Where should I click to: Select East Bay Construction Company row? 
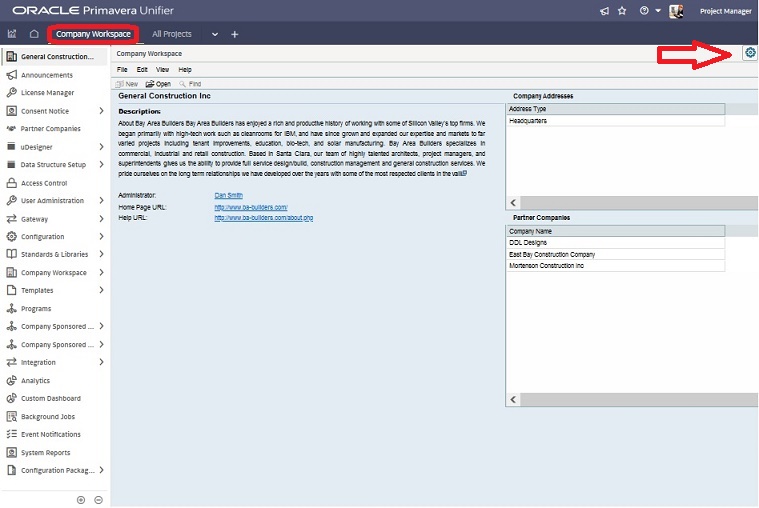(x=616, y=254)
